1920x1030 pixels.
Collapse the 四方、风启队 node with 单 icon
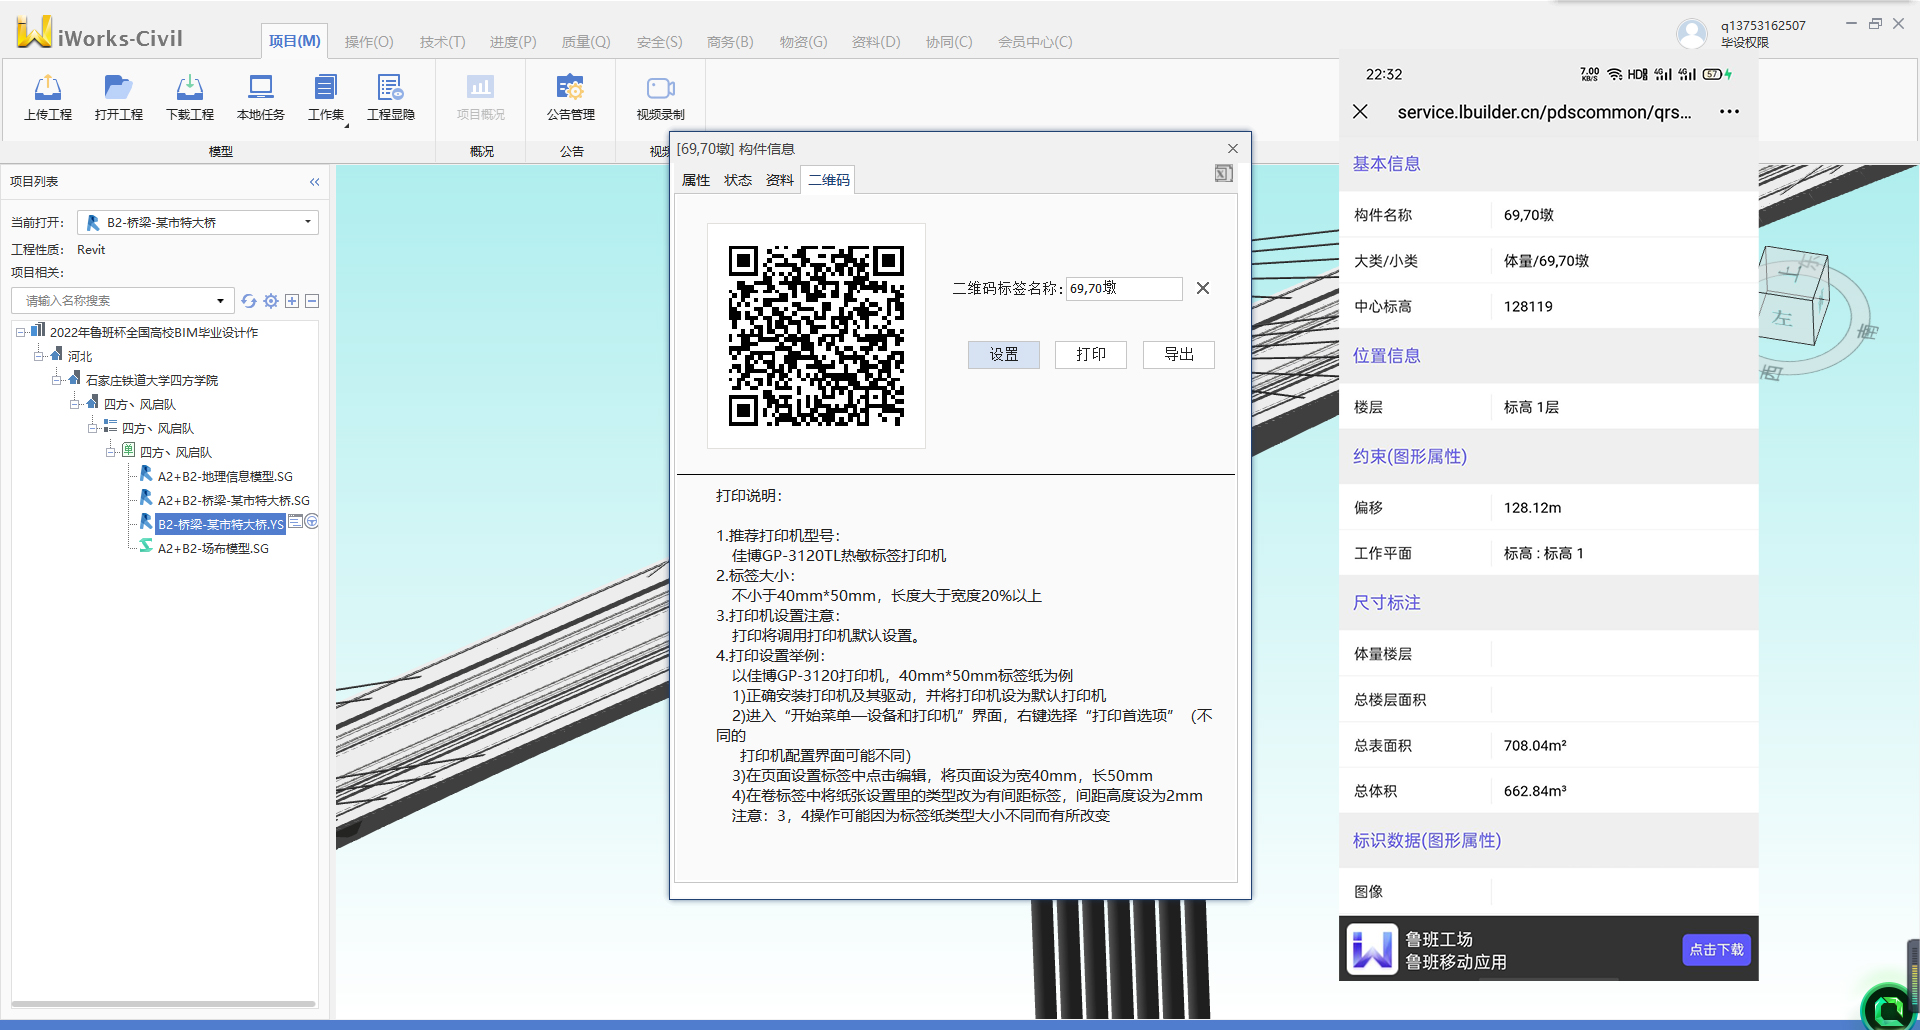pyautogui.click(x=111, y=452)
